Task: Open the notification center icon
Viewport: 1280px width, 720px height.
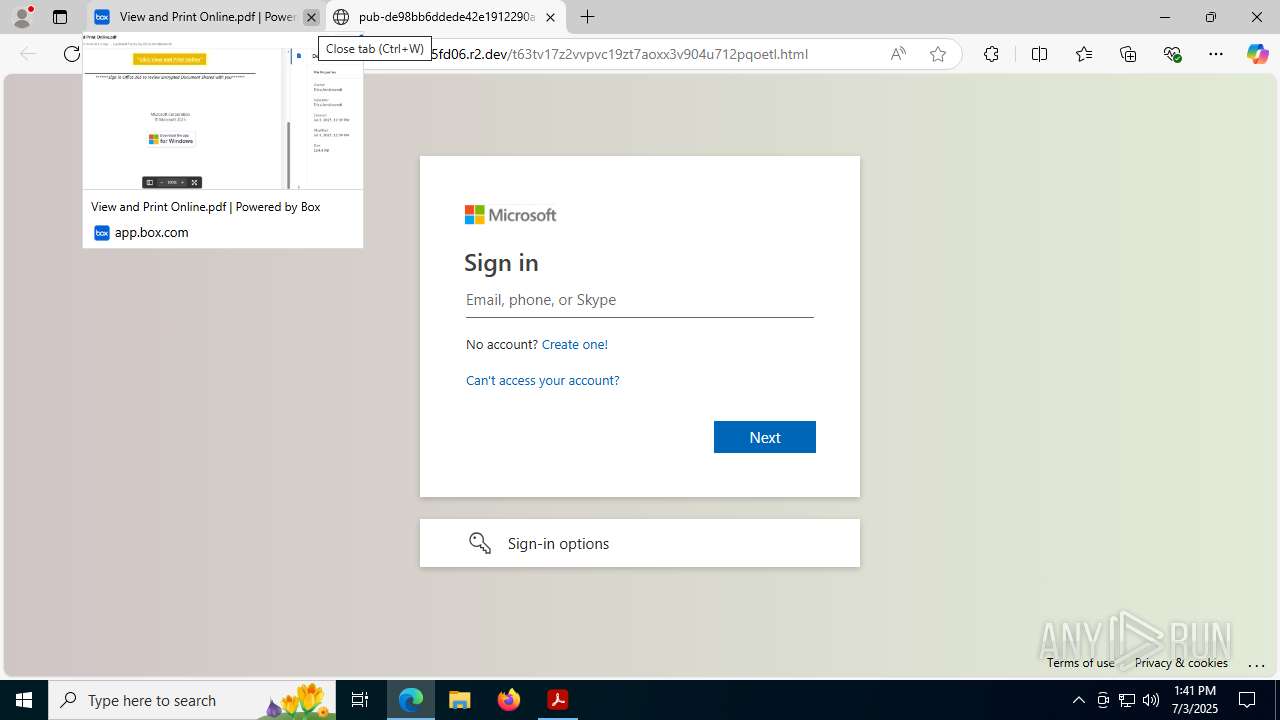Action: [x=1247, y=700]
